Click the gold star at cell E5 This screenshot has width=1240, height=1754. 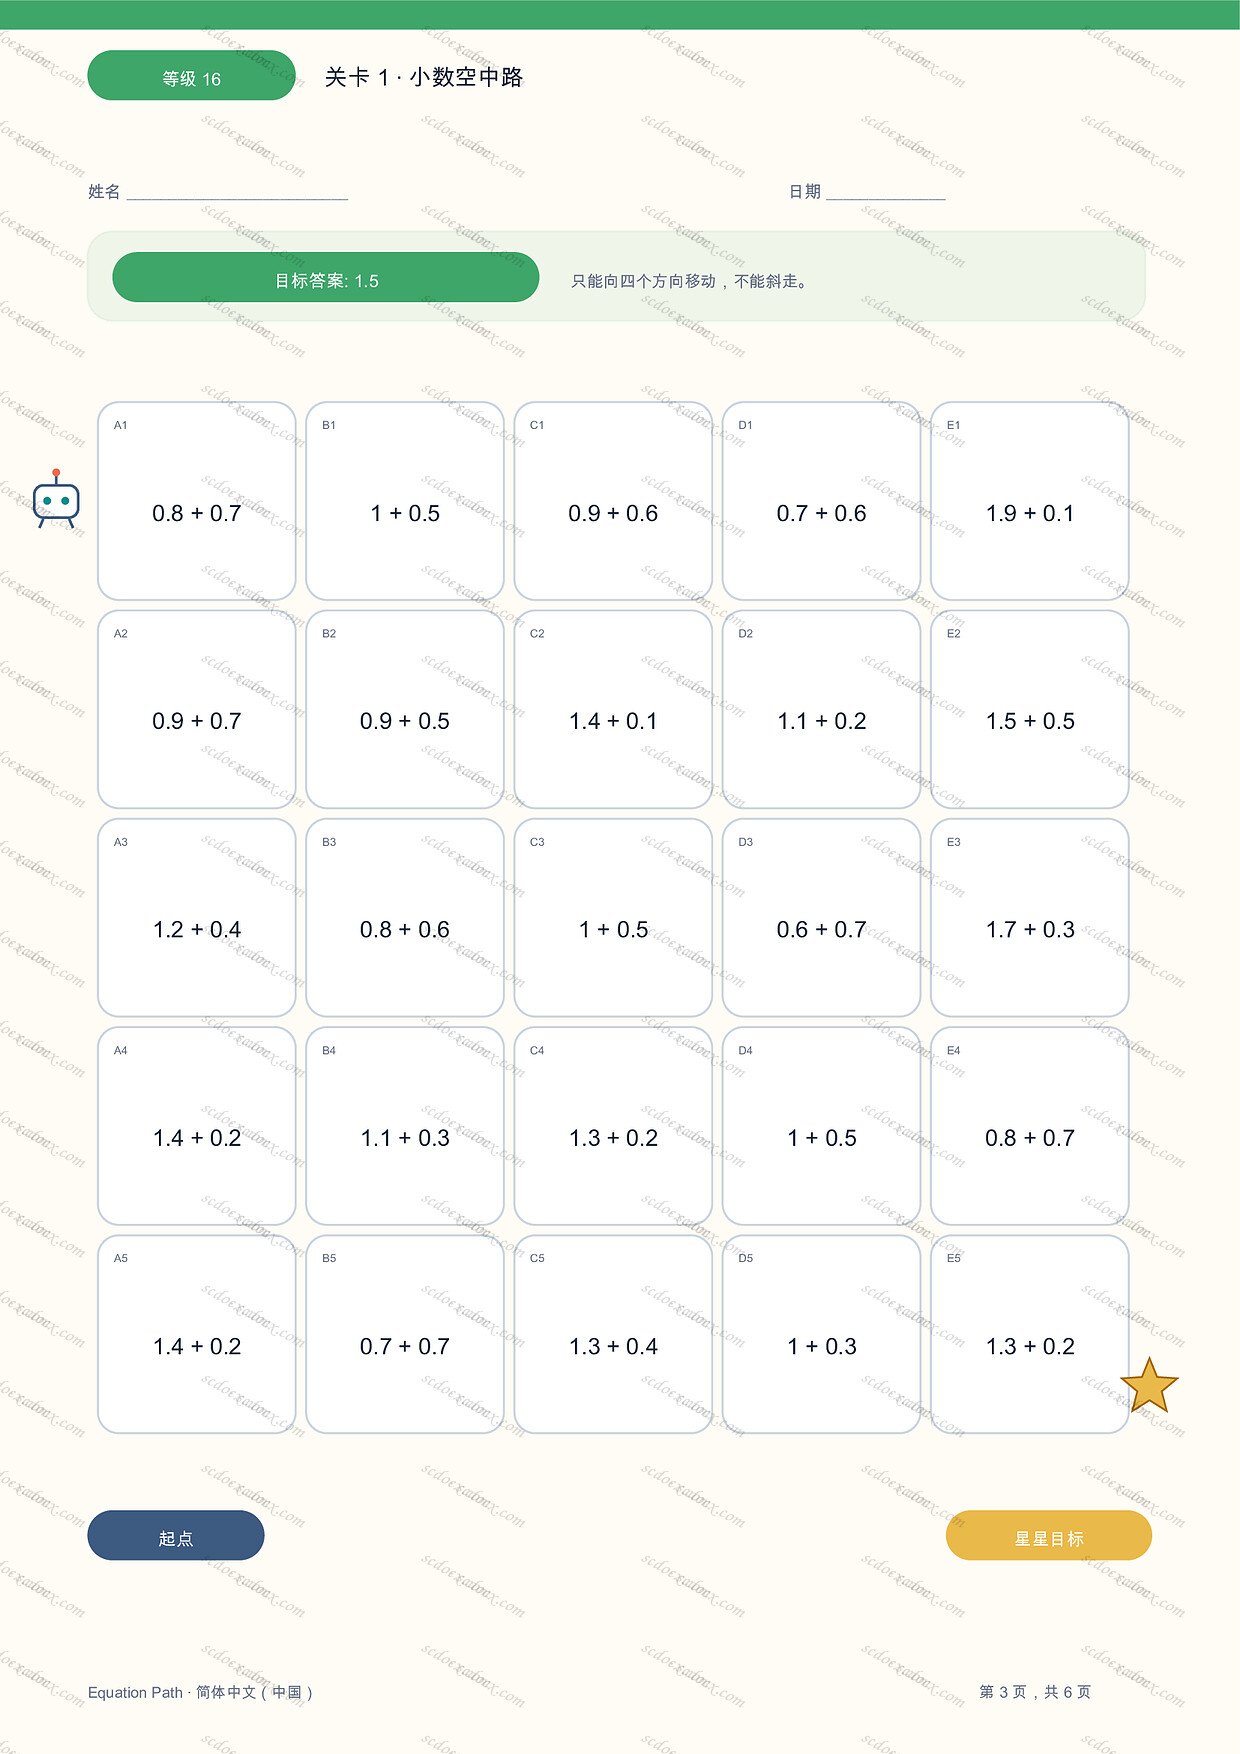pyautogui.click(x=1149, y=1385)
